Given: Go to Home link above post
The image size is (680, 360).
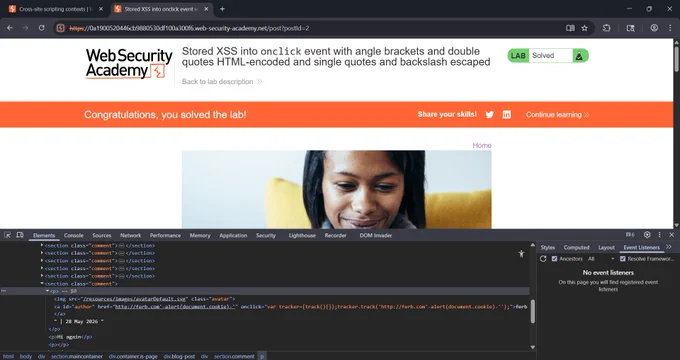Looking at the screenshot, I should (482, 145).
